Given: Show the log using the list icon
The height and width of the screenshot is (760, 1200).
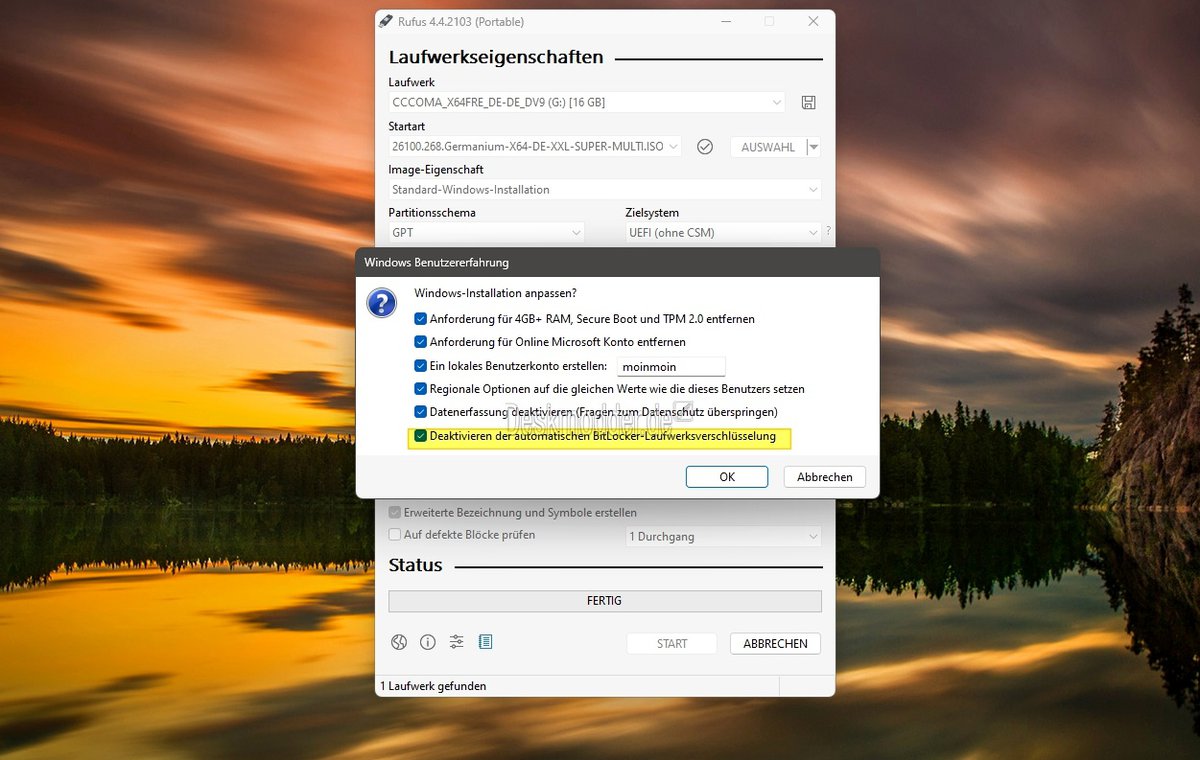Looking at the screenshot, I should click(x=486, y=642).
